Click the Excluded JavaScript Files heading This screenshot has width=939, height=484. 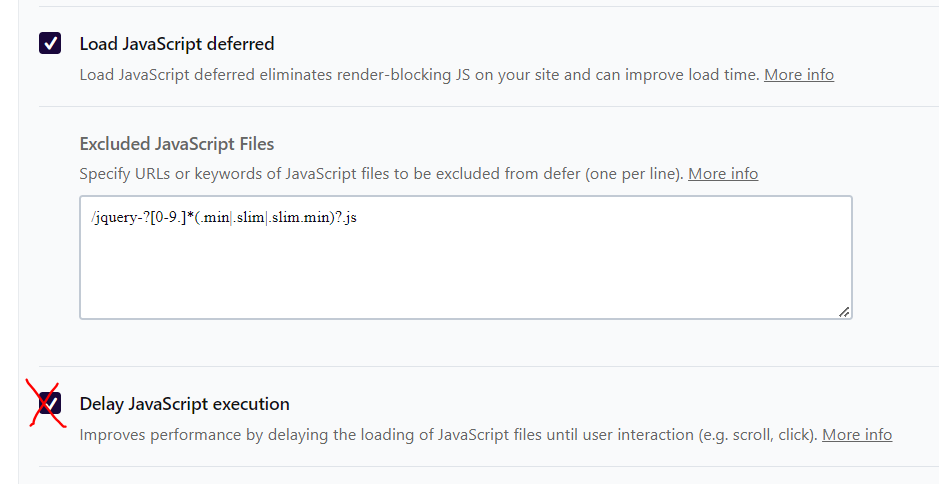tap(176, 144)
